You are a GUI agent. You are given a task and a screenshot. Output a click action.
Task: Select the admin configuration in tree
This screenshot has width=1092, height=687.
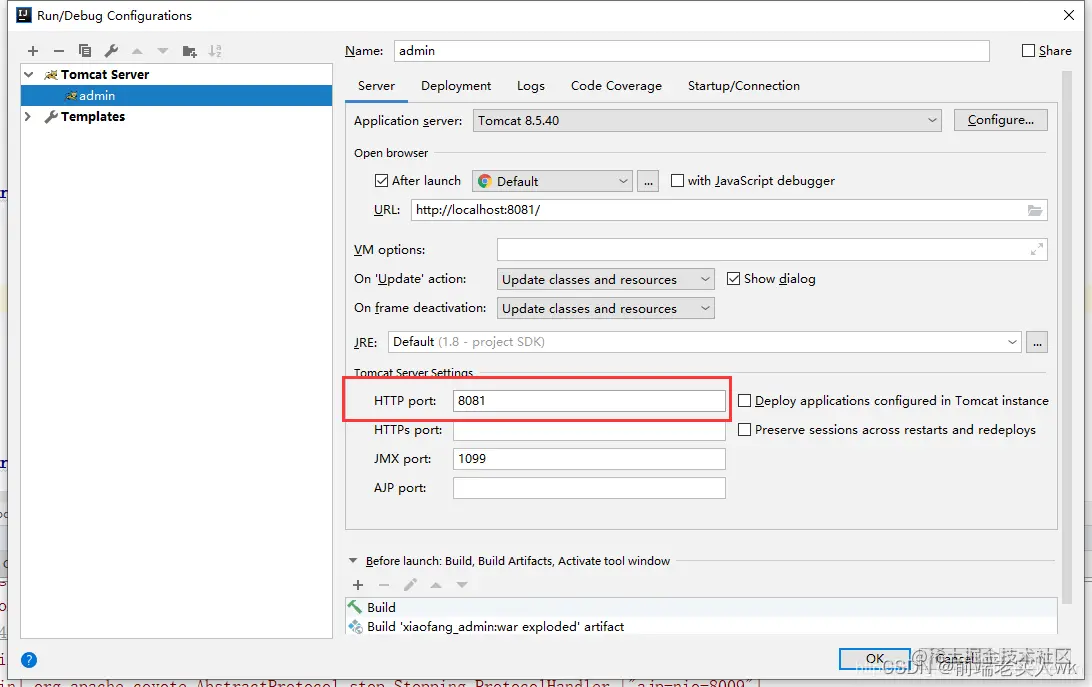point(176,95)
